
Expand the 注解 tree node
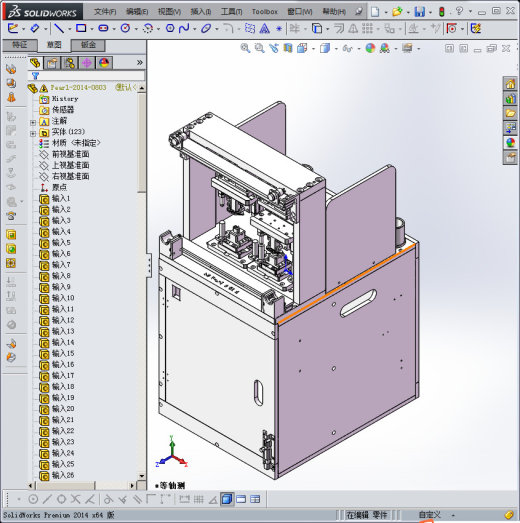[33, 122]
